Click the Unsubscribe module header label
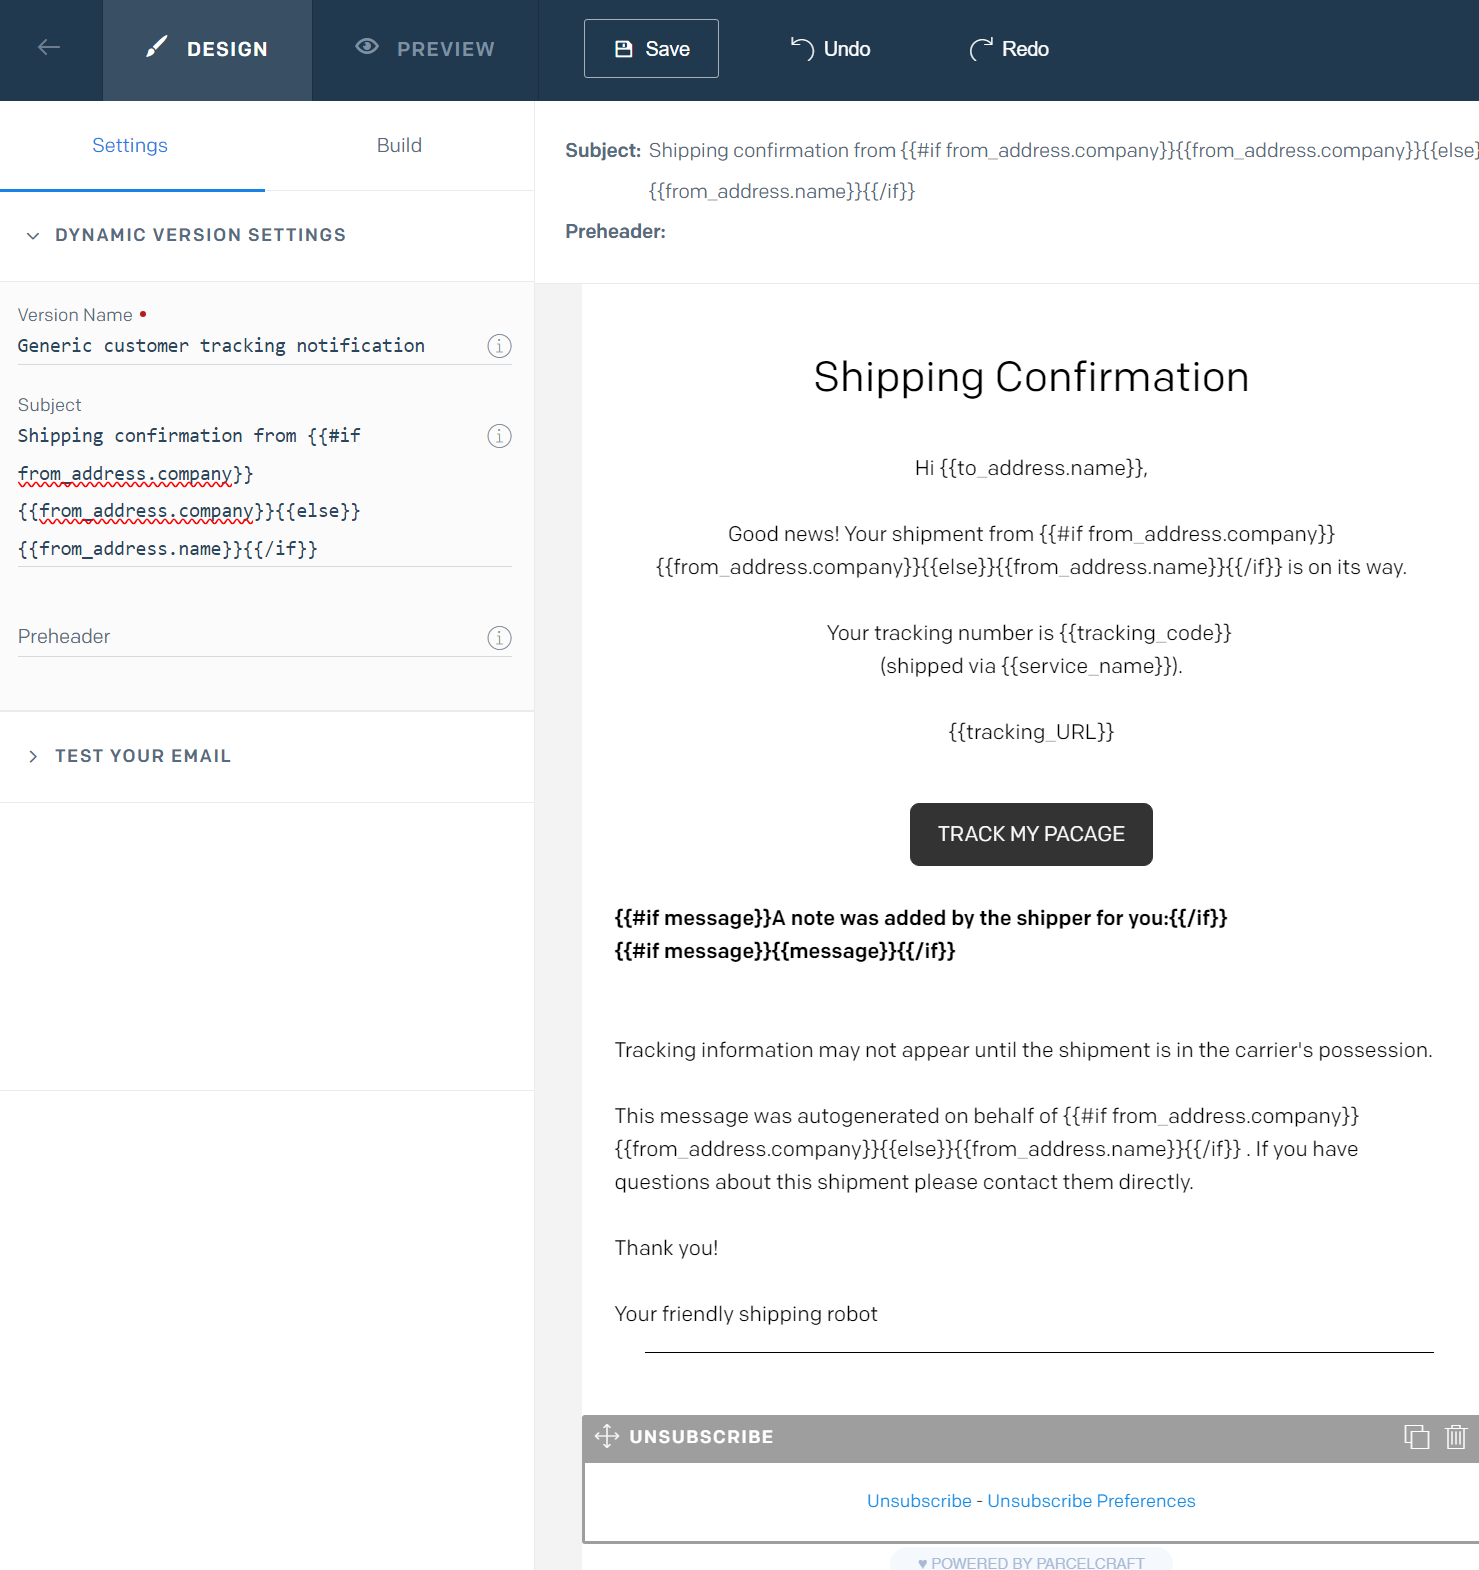 coord(701,1437)
